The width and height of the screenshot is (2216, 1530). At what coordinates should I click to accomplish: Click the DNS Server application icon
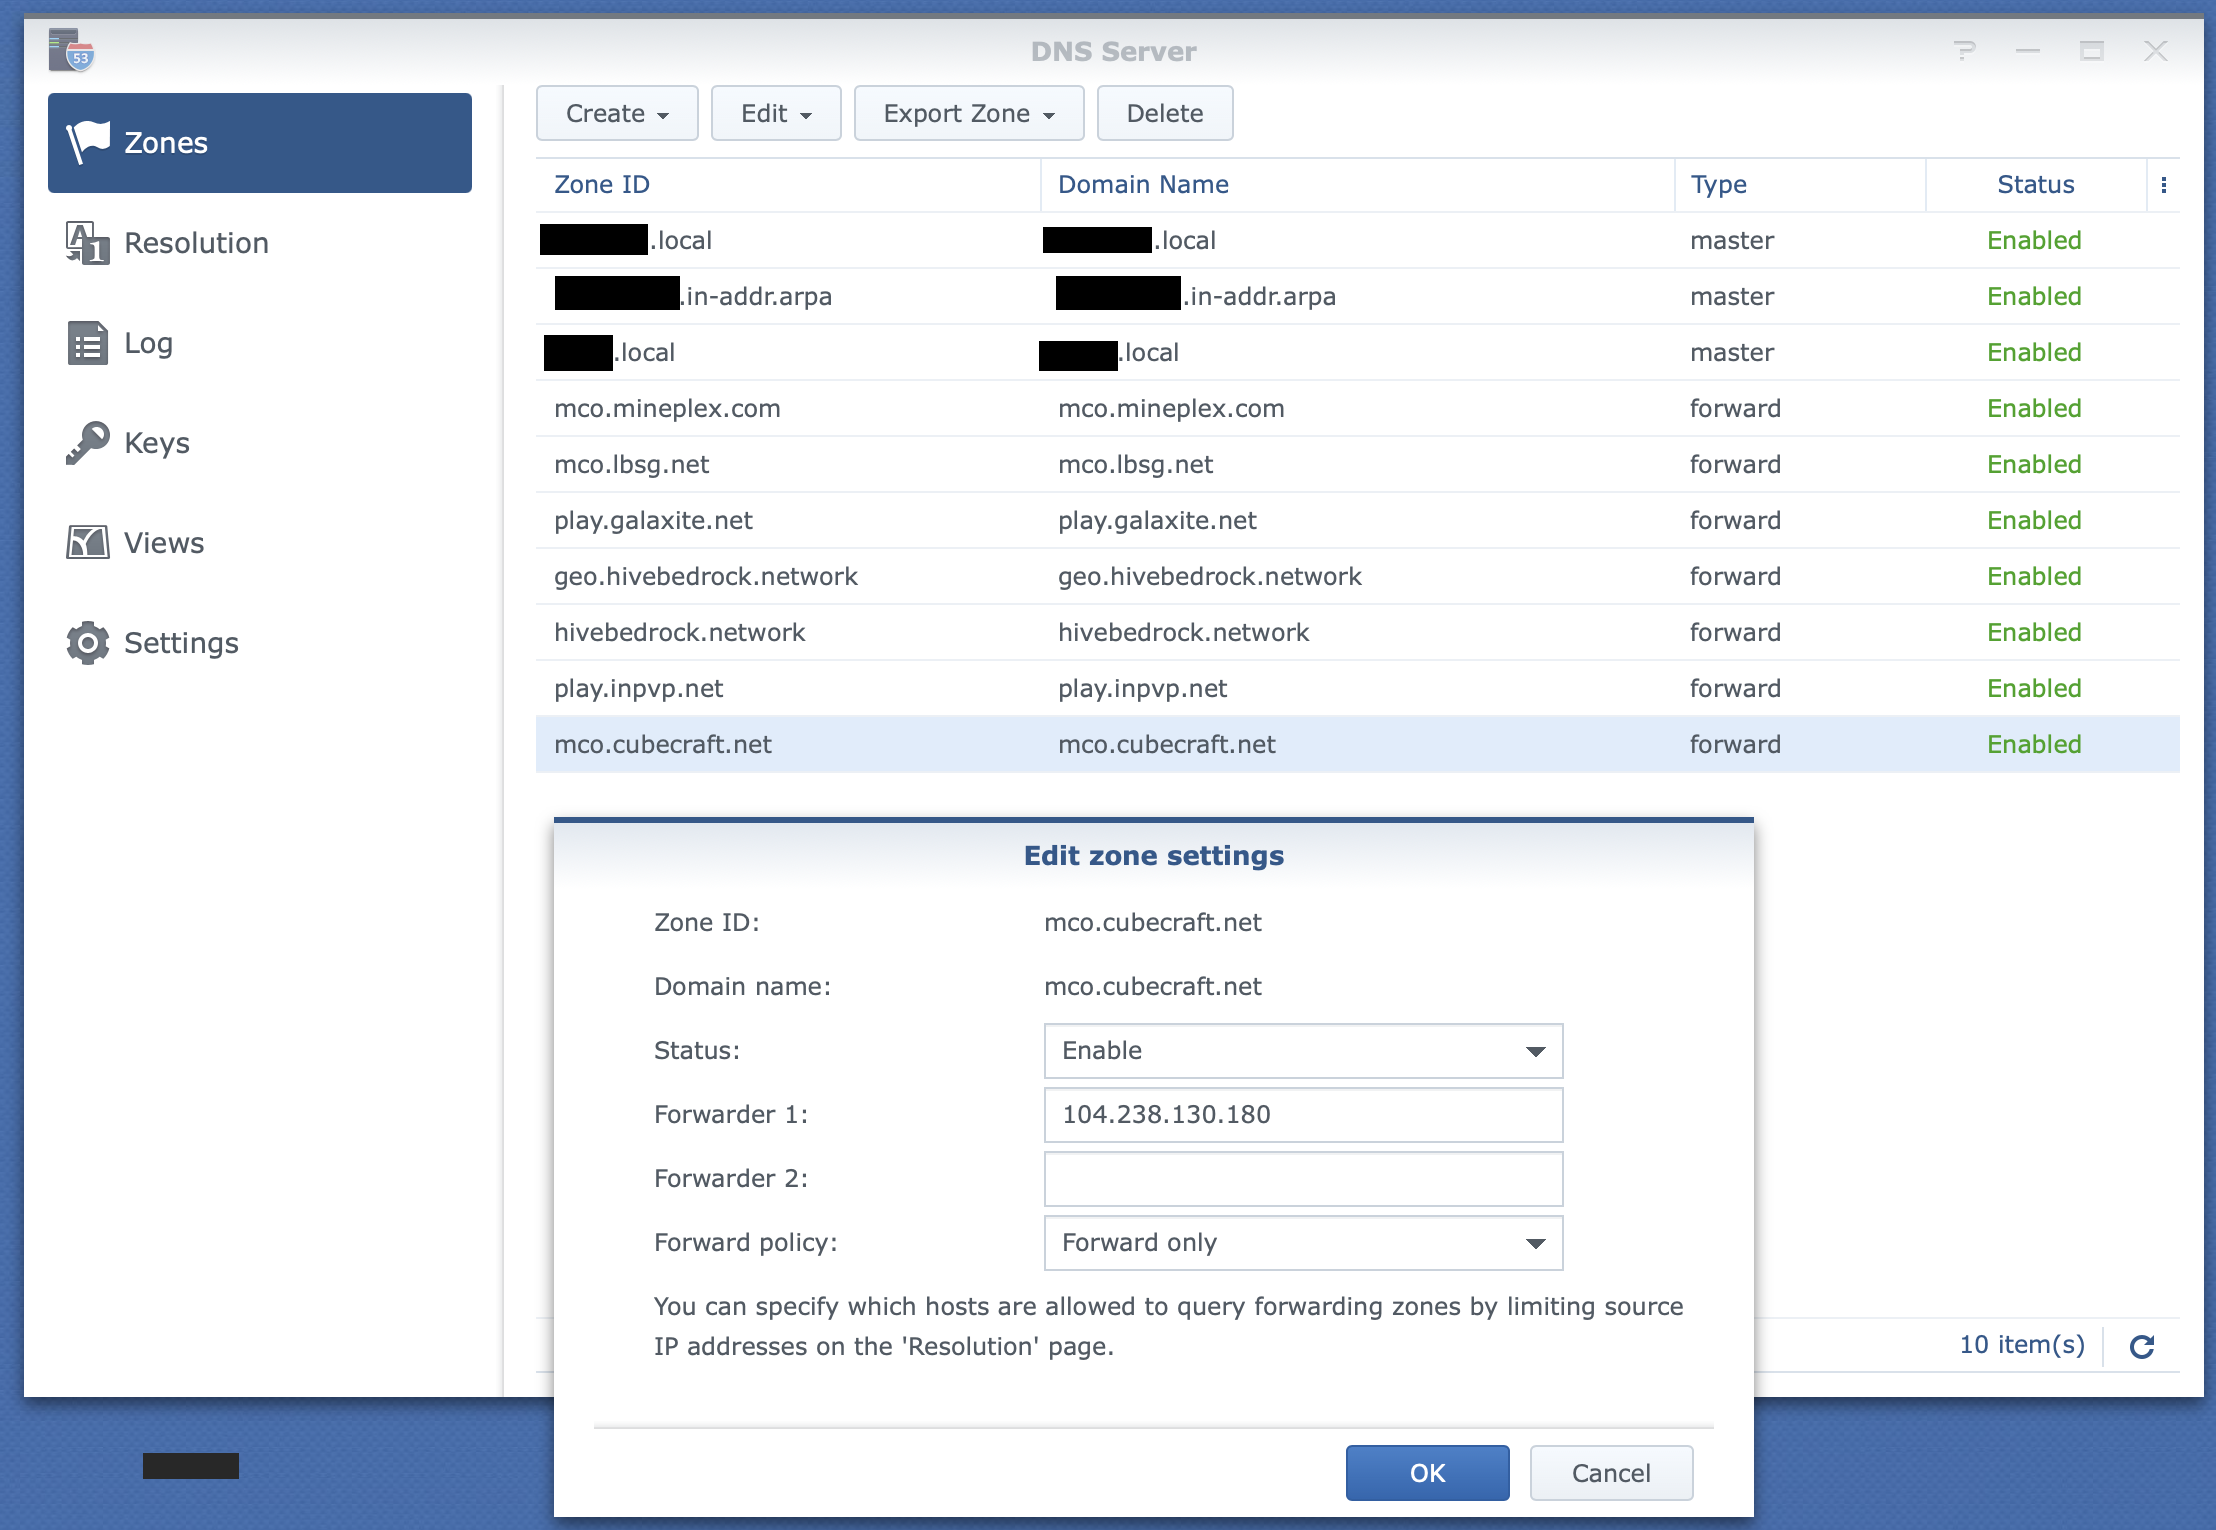pyautogui.click(x=71, y=50)
